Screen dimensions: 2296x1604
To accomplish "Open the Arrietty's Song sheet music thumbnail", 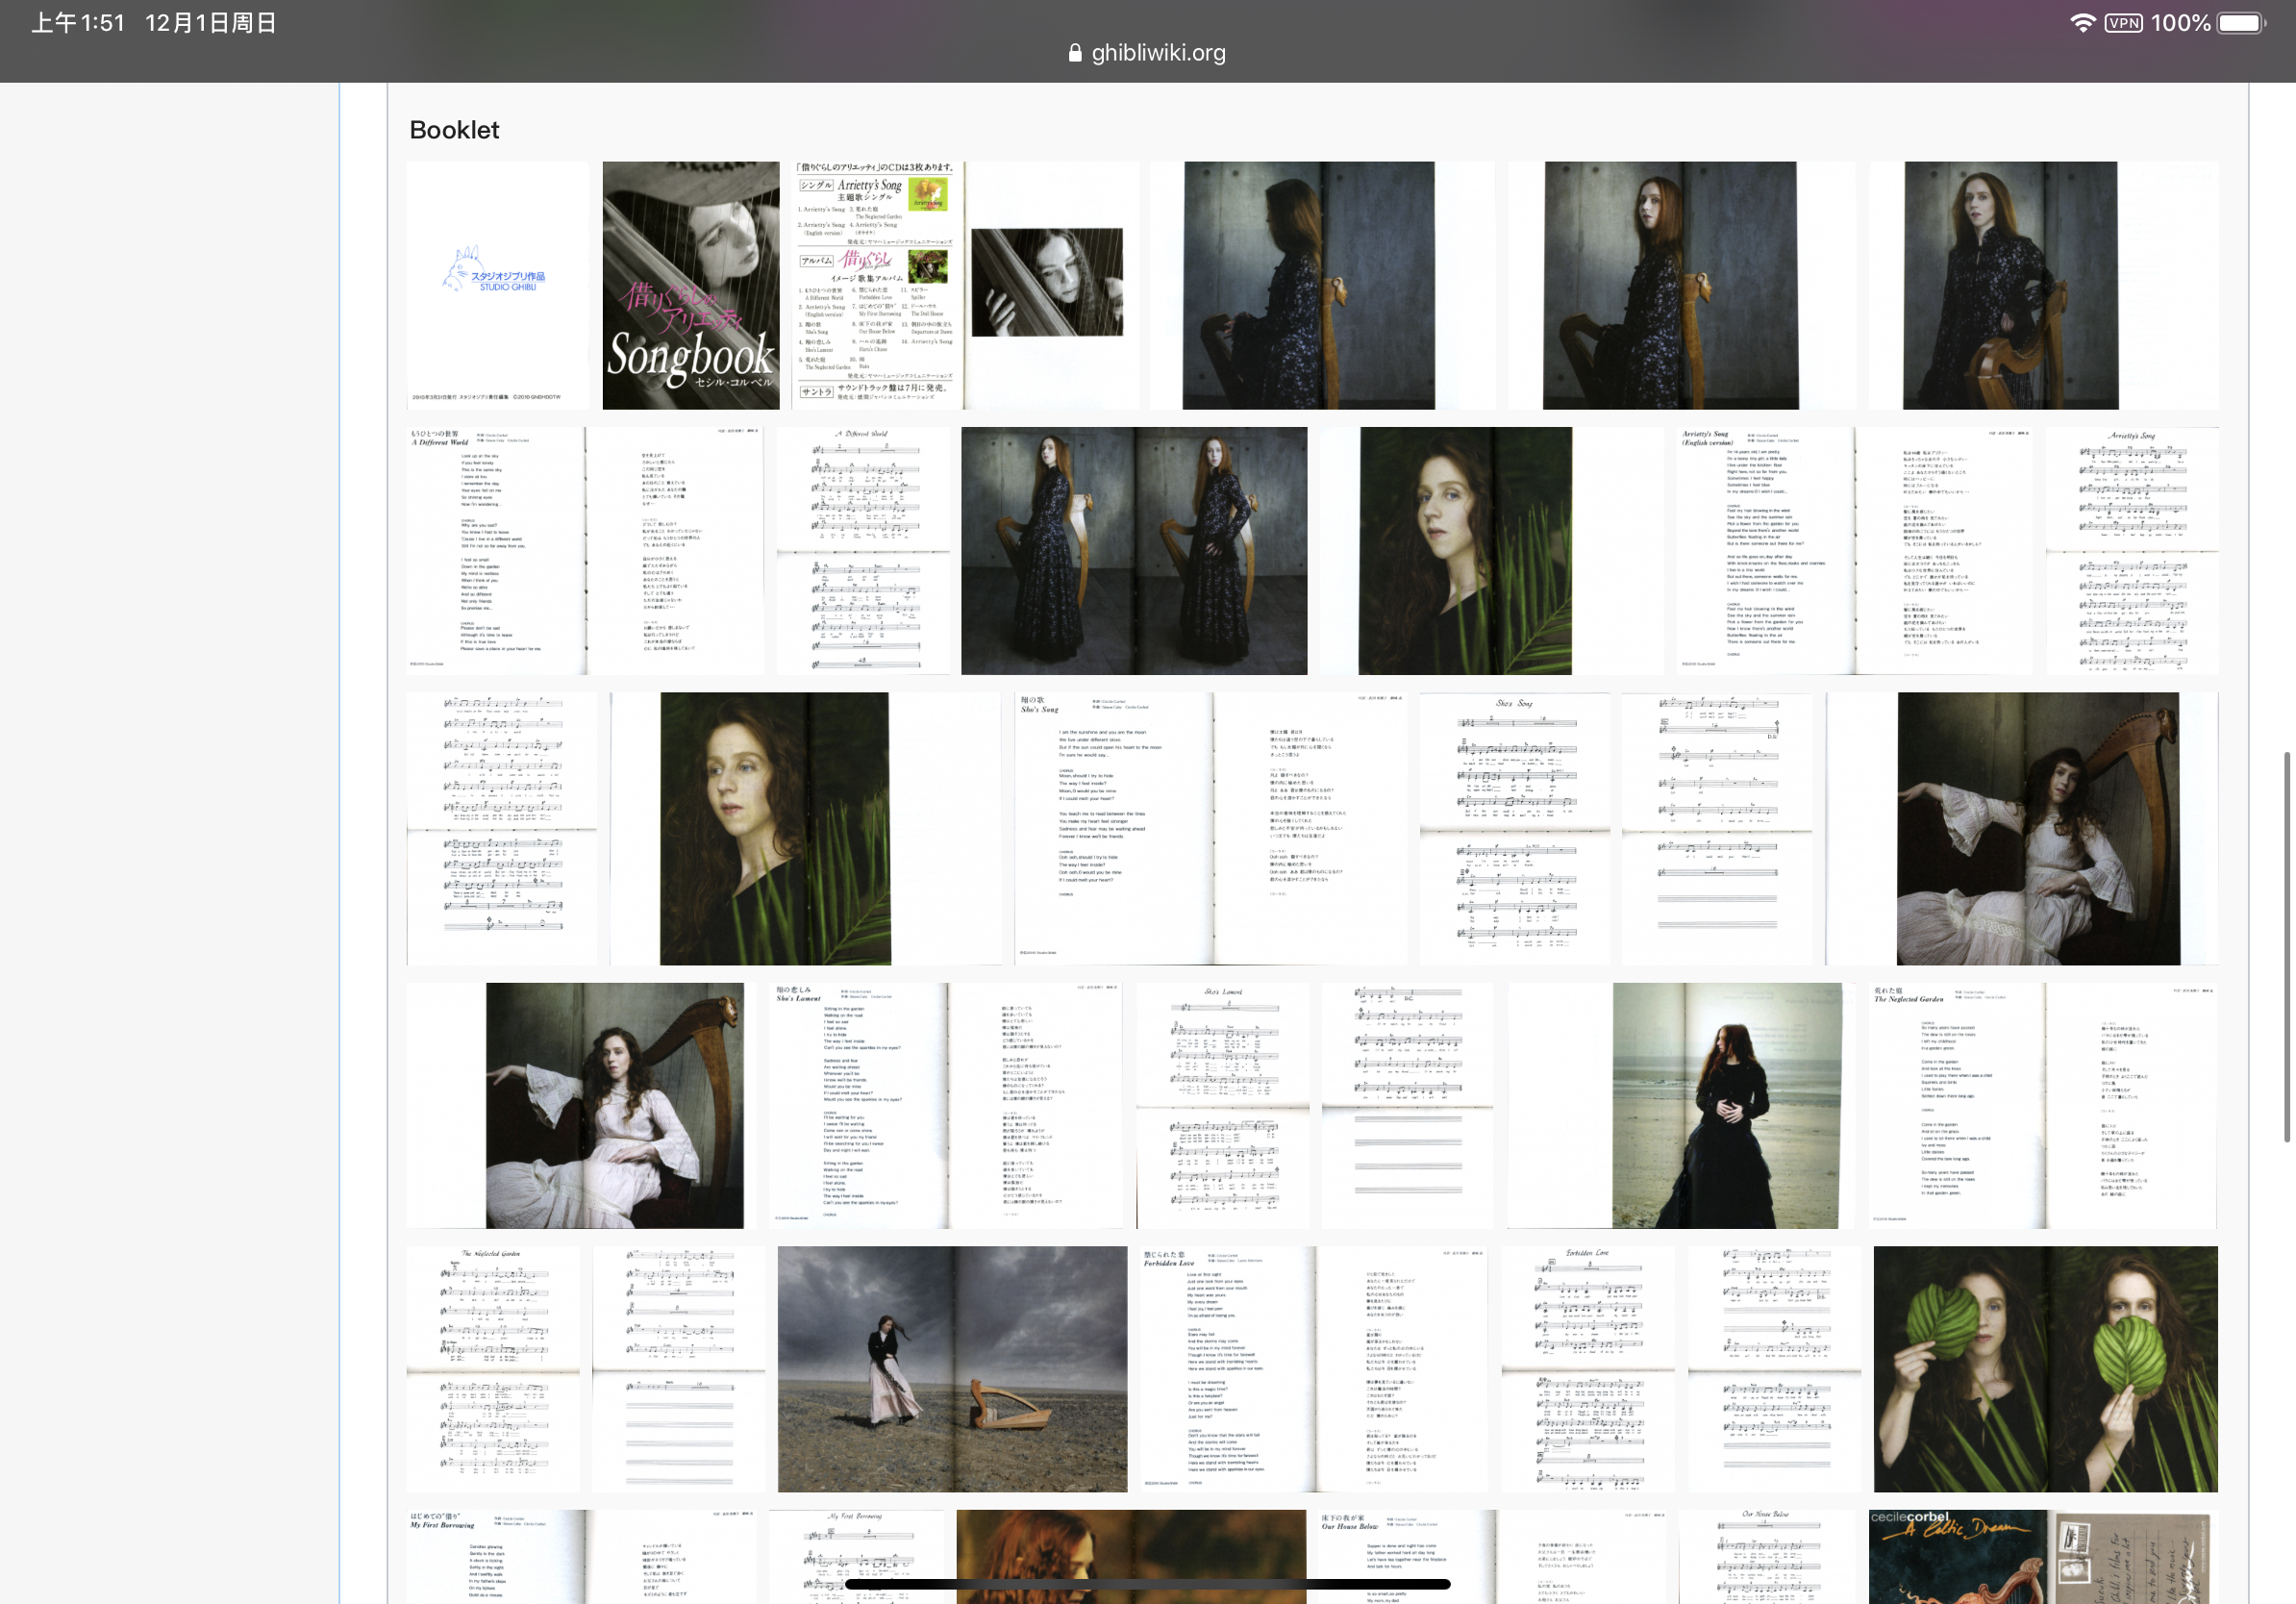I will click(2132, 550).
